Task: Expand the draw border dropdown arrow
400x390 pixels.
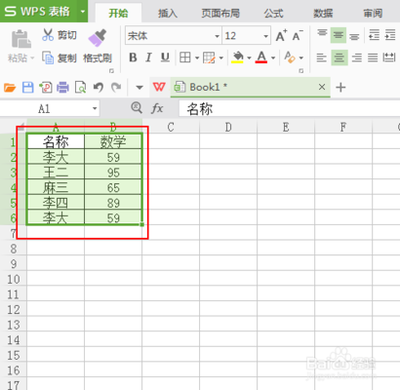Action: click(x=221, y=58)
